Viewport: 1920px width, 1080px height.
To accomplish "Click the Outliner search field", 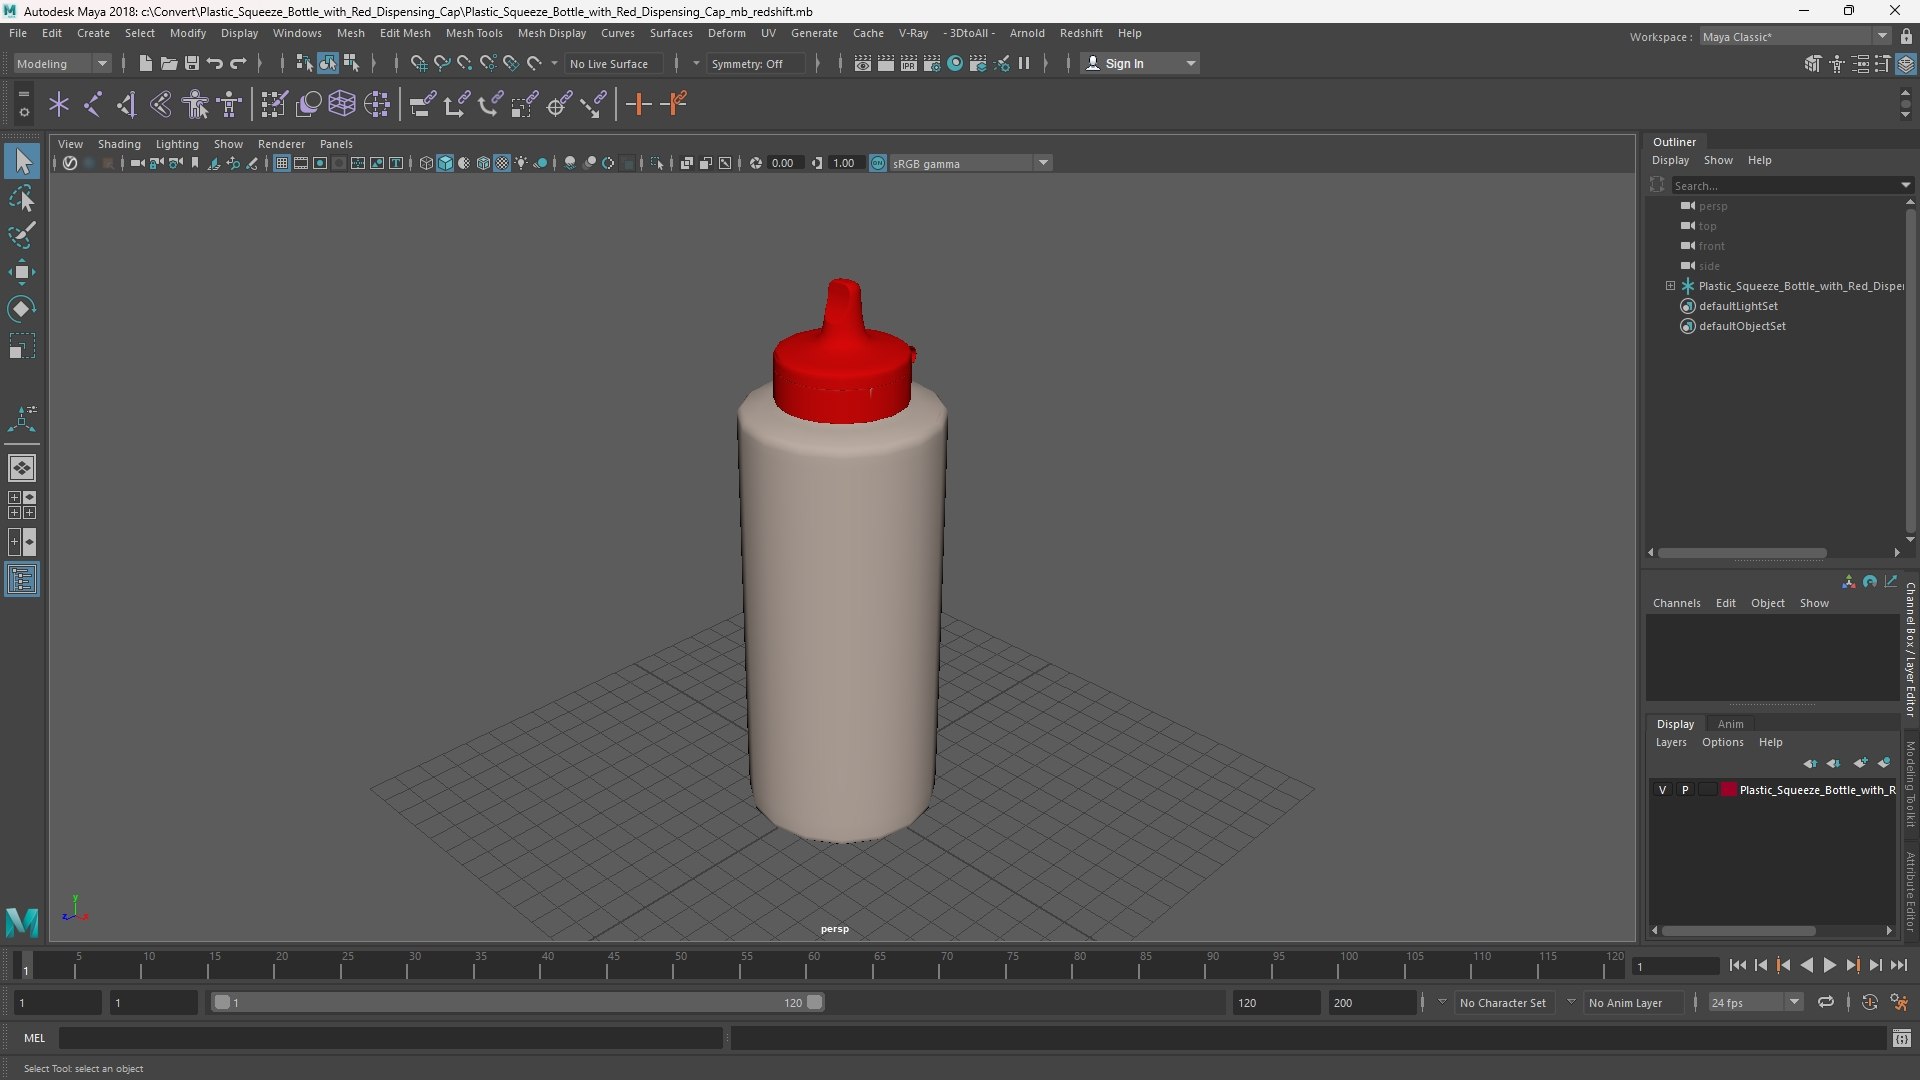I will click(1786, 185).
